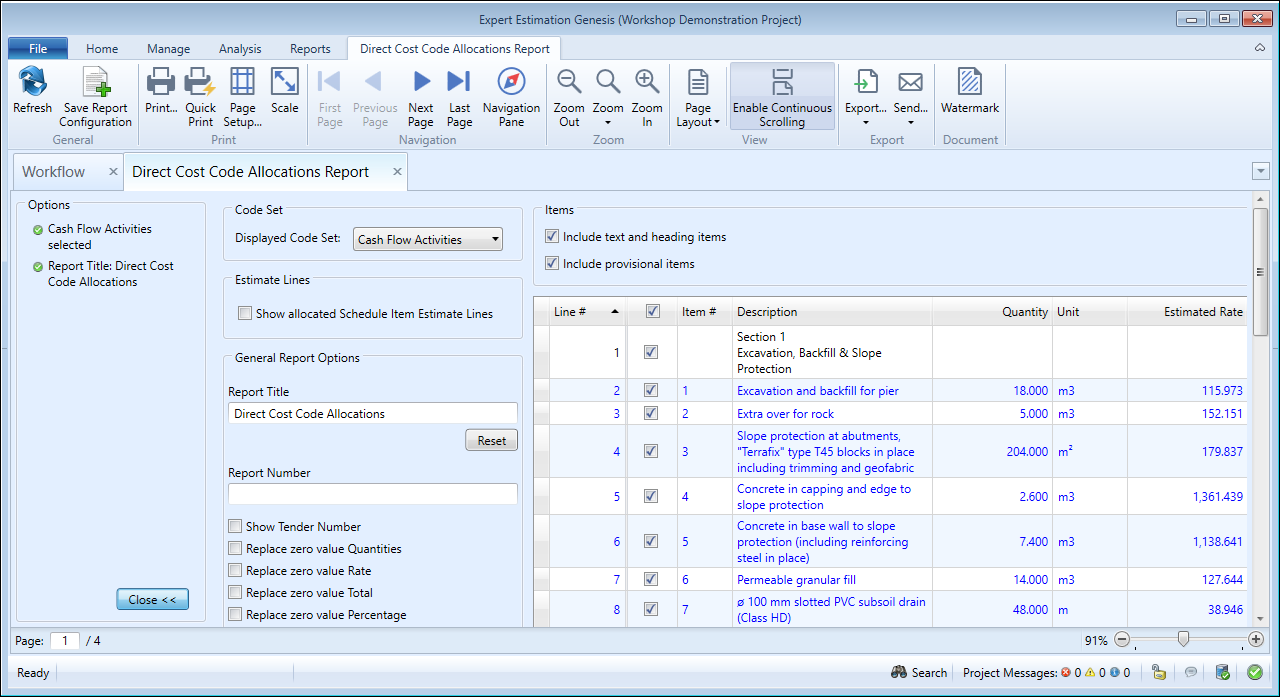The width and height of the screenshot is (1280, 697).
Task: Toggle Enable Continuous Scrolling
Action: click(x=782, y=97)
